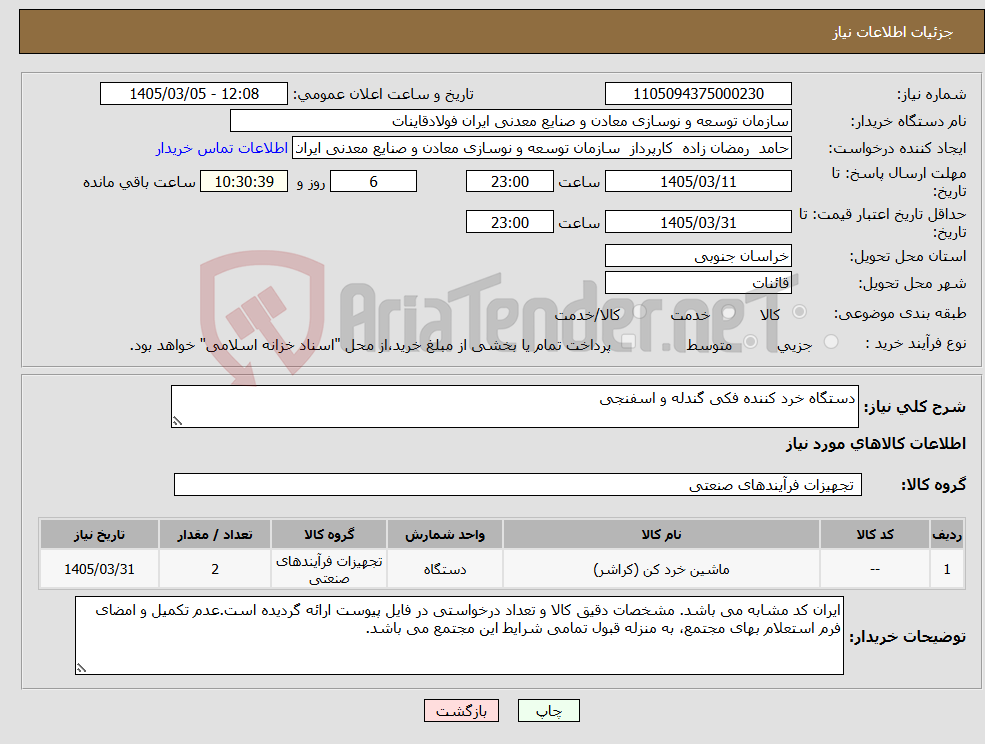The height and width of the screenshot is (744, 985).
Task: Click the unit cell دستگاه
Action: [445, 569]
